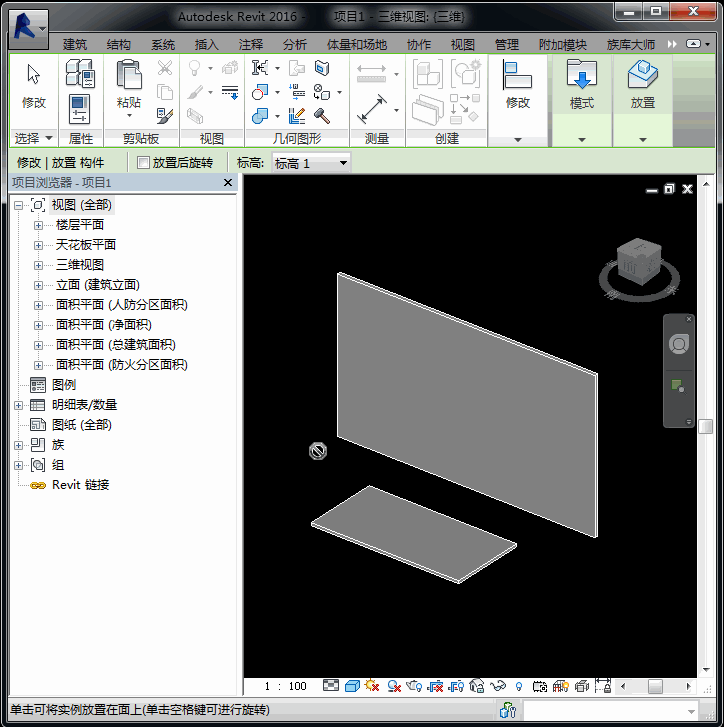724x727 pixels.
Task: Toggle sun path icon in view bar
Action: [372, 686]
